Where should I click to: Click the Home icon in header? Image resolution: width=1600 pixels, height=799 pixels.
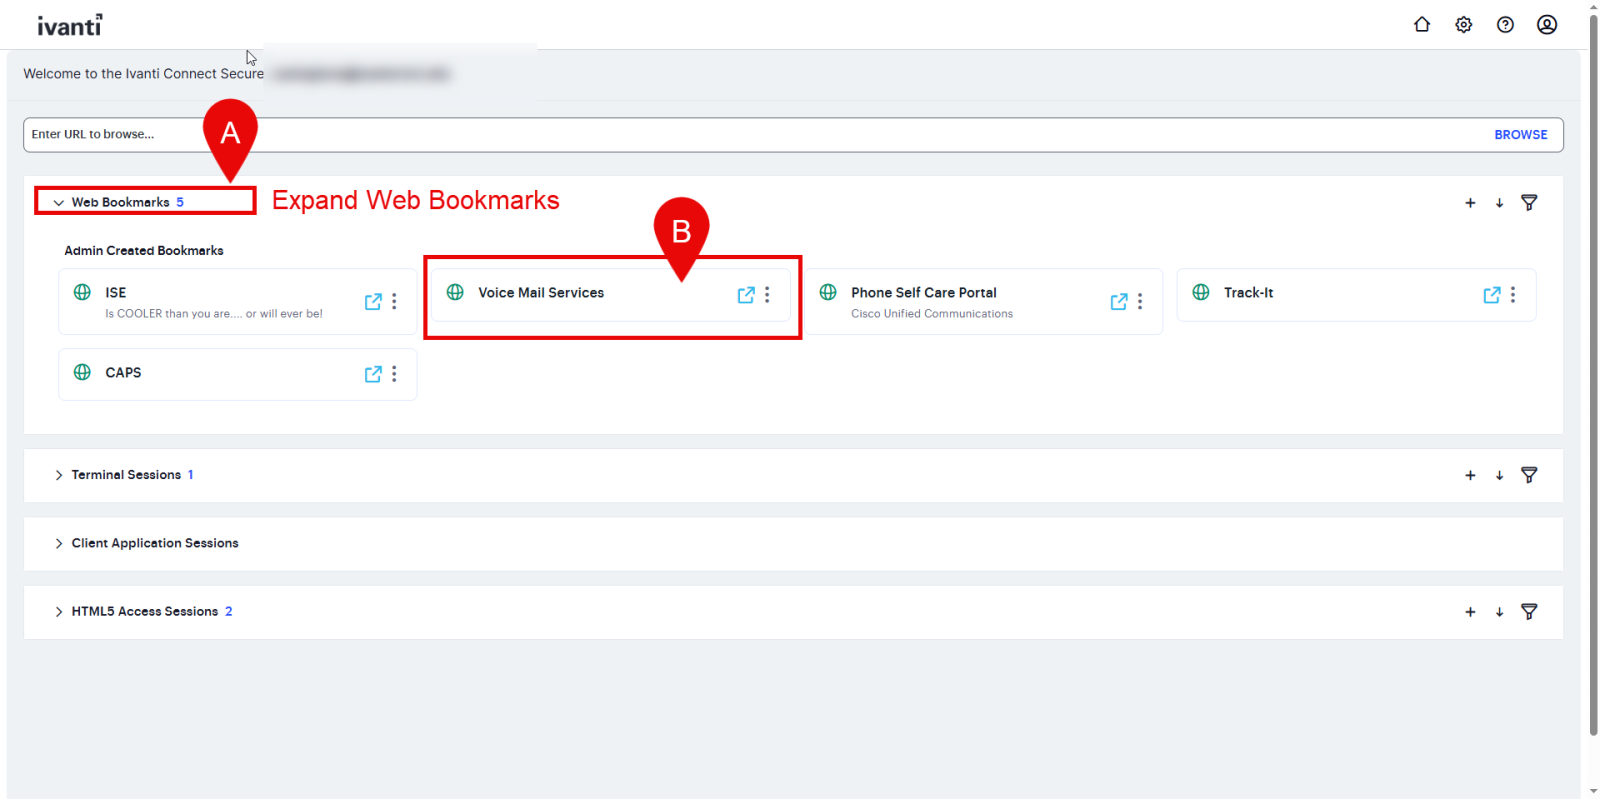1421,25
